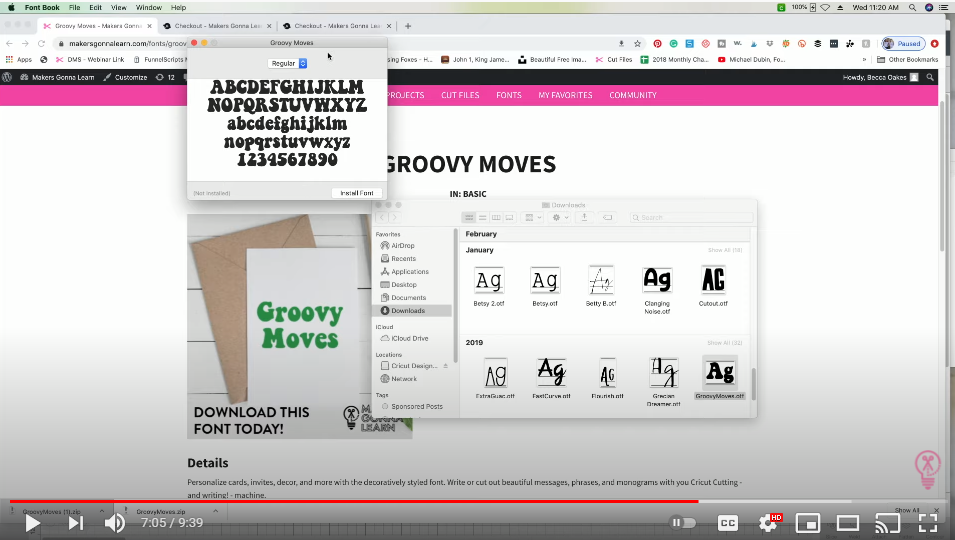Toggle closed captions with CC button
The image size is (955, 540).
[728, 523]
